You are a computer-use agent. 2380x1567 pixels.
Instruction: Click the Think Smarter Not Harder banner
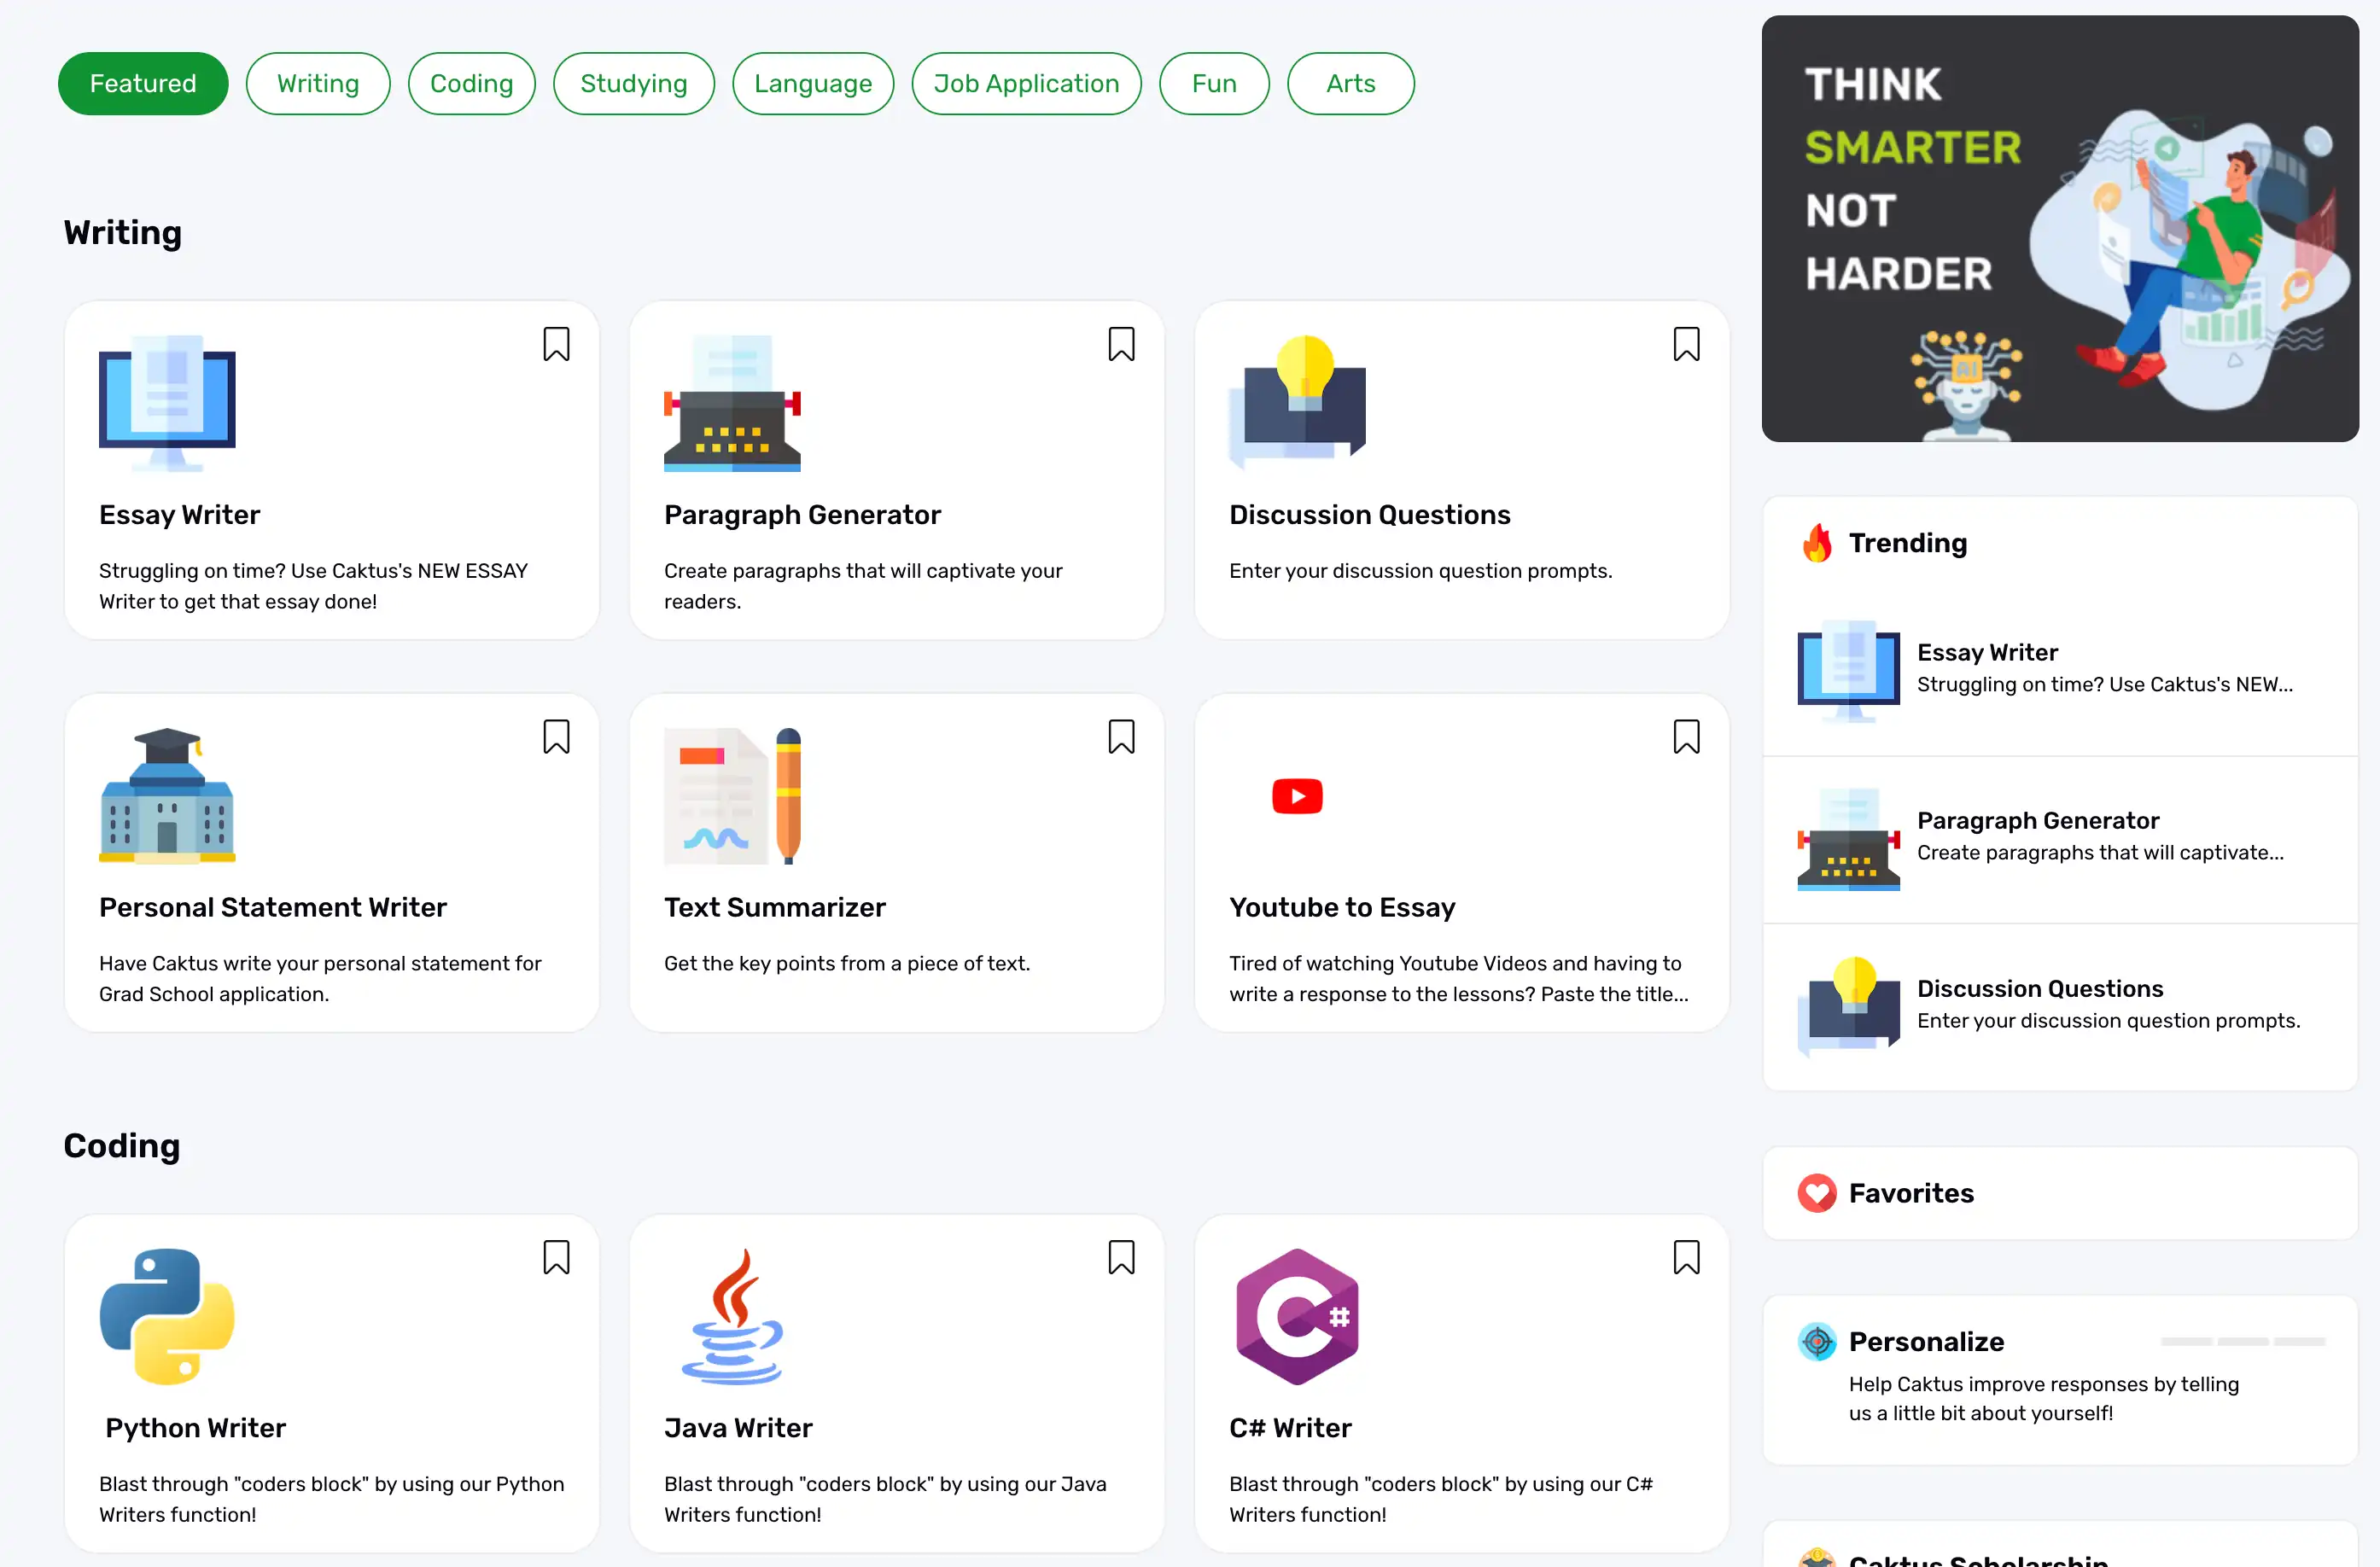[2060, 228]
